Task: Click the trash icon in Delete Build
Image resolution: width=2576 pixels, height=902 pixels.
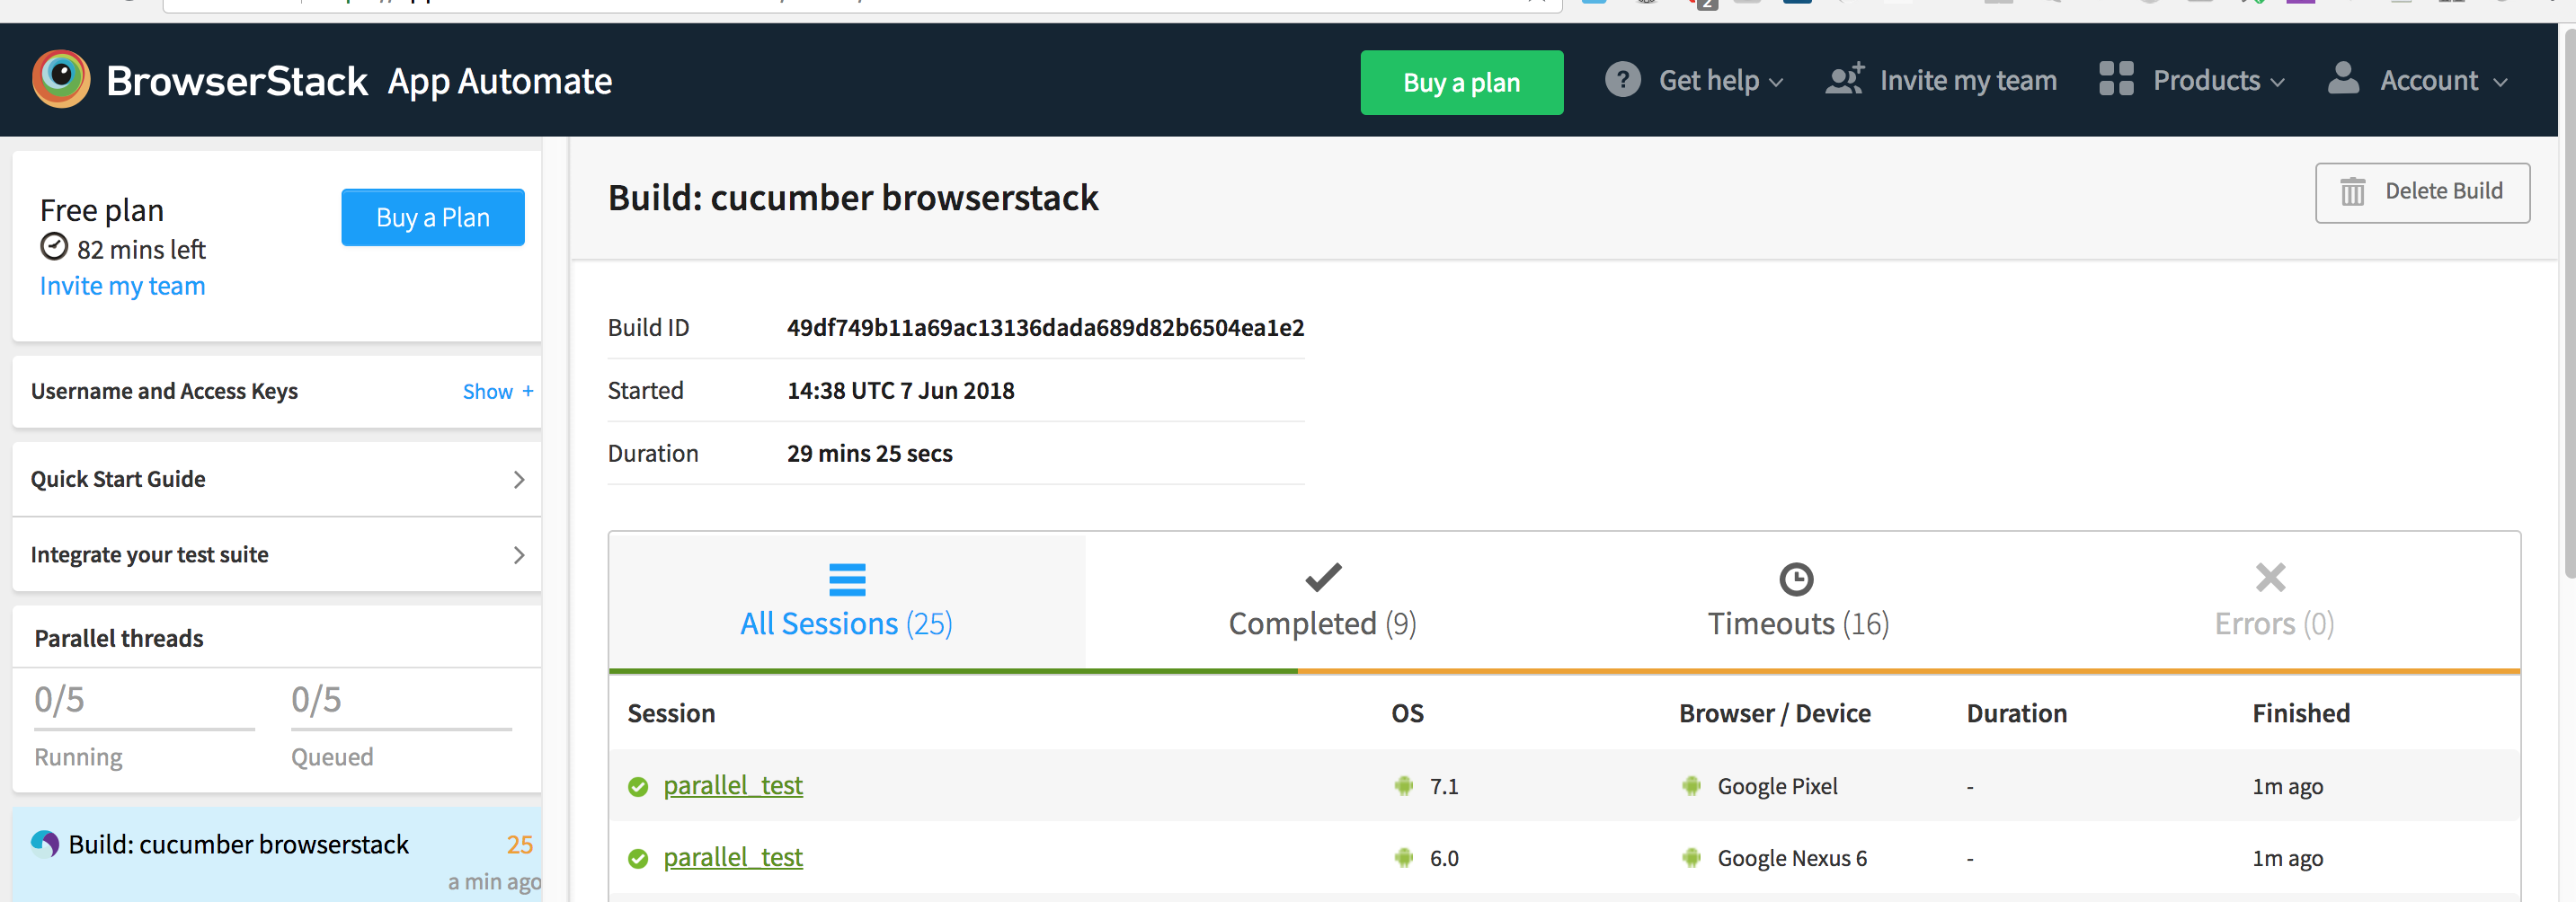Action: (x=2352, y=191)
